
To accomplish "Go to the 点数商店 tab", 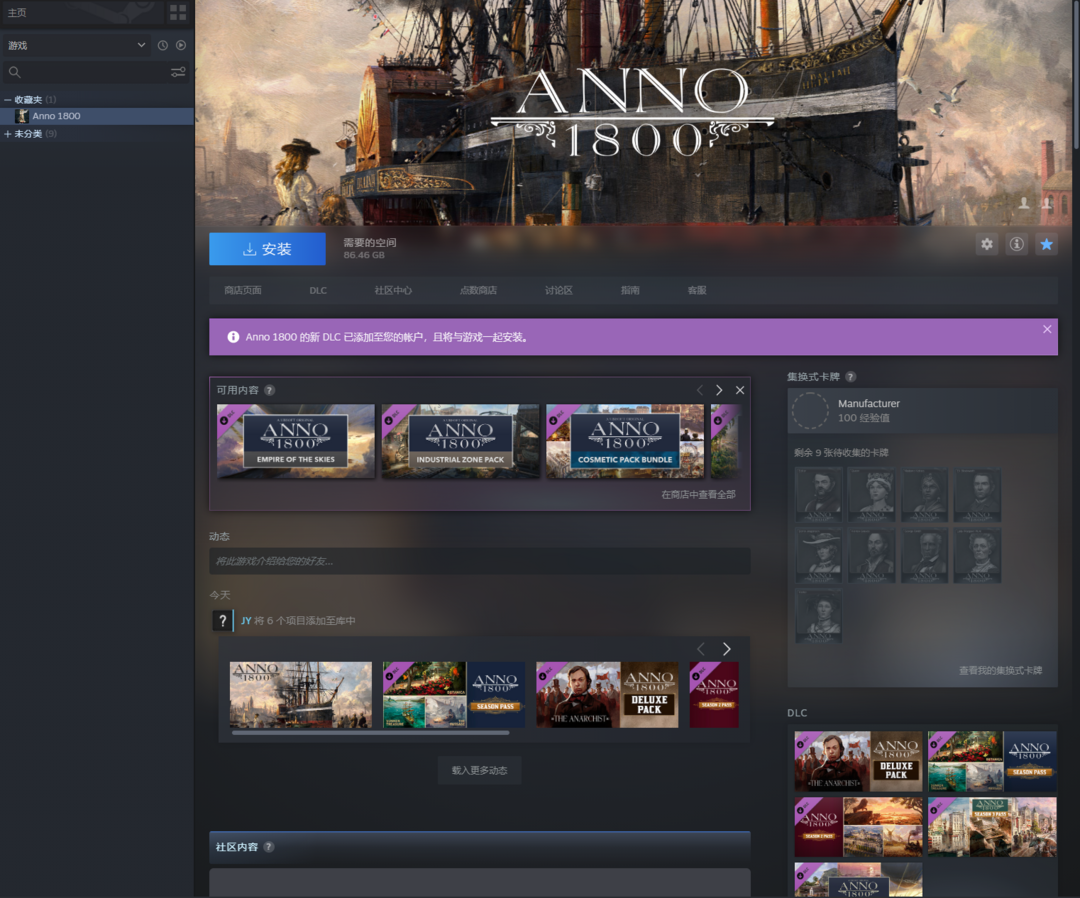I will tap(478, 290).
